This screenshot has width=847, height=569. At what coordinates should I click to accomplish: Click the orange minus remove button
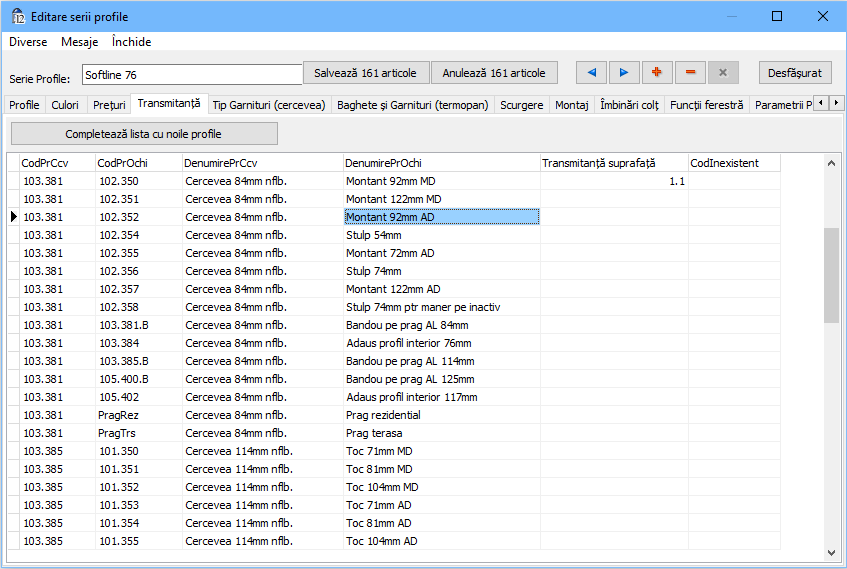pyautogui.click(x=690, y=73)
